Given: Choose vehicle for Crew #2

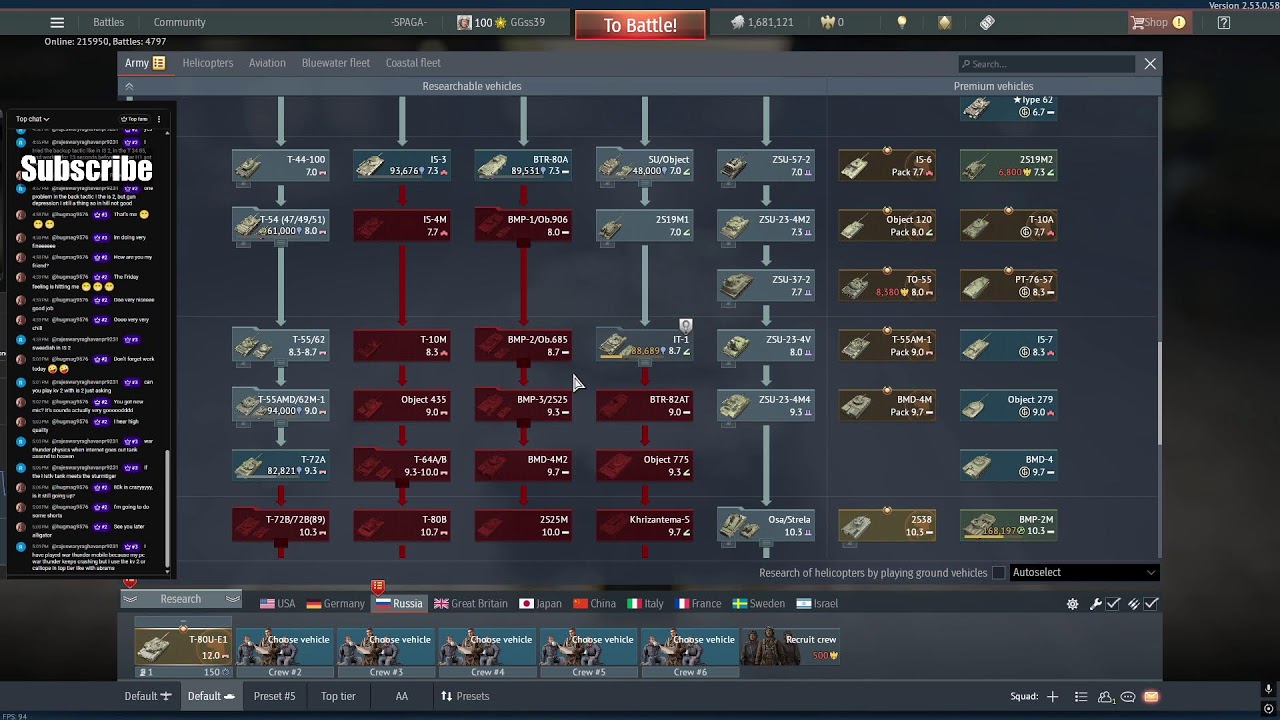Looking at the screenshot, I should pyautogui.click(x=285, y=647).
